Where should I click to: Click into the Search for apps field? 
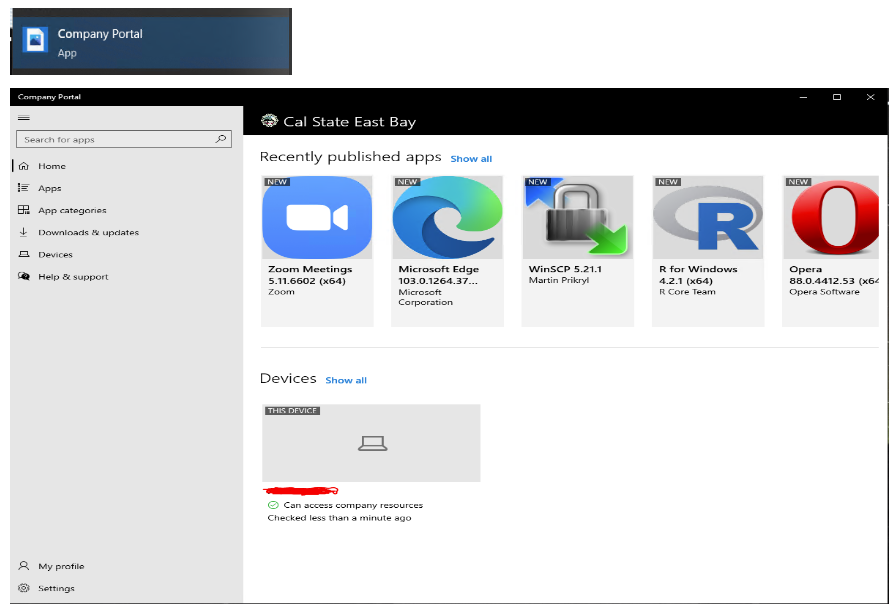coord(124,139)
